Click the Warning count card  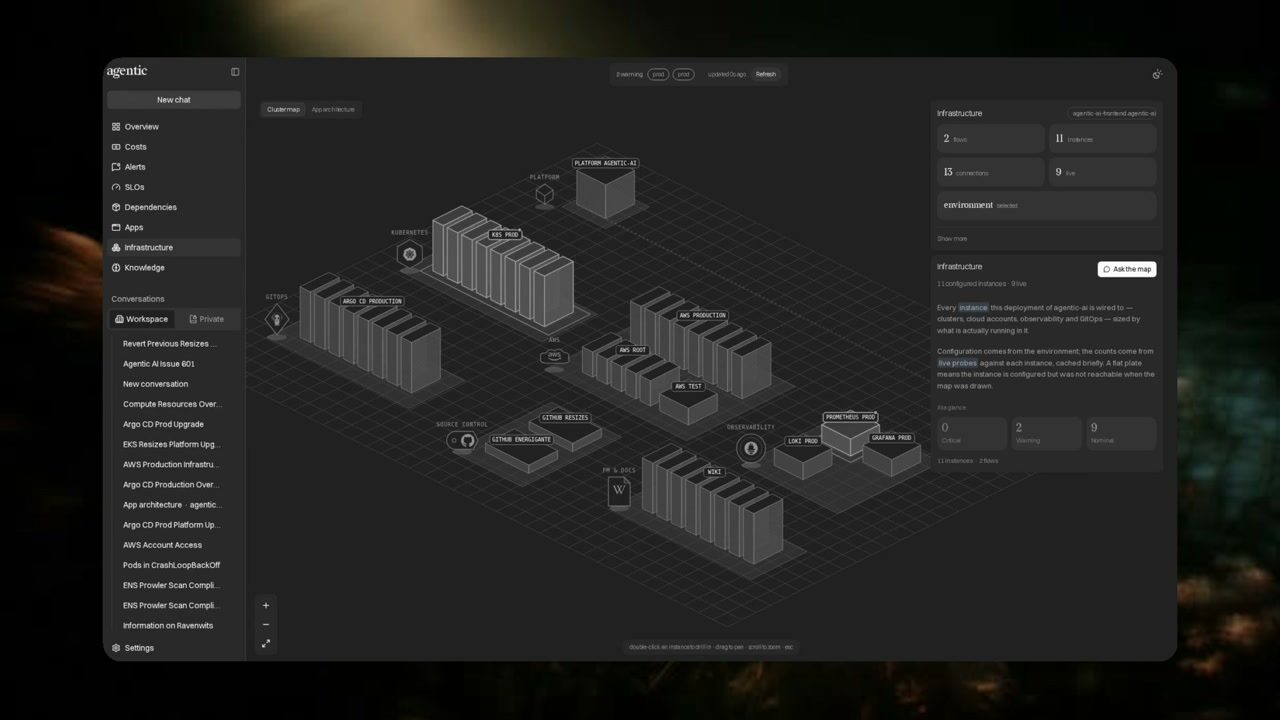pyautogui.click(x=1046, y=434)
